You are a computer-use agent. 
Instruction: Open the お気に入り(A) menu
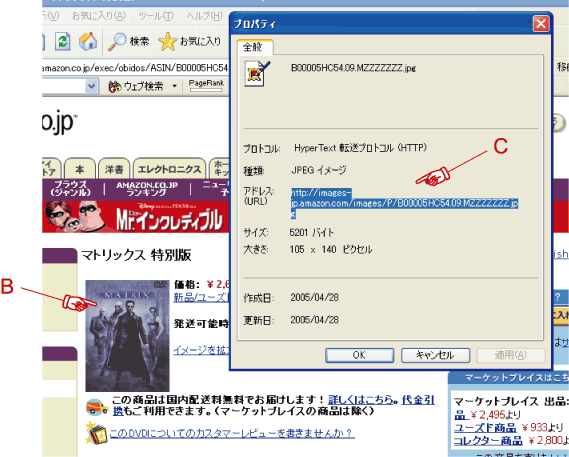tap(99, 16)
